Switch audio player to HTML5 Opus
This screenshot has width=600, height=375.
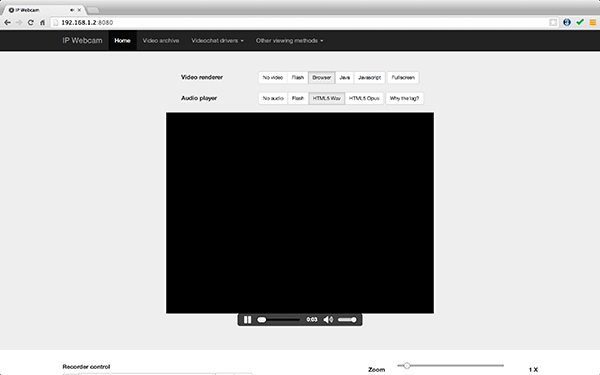point(364,98)
